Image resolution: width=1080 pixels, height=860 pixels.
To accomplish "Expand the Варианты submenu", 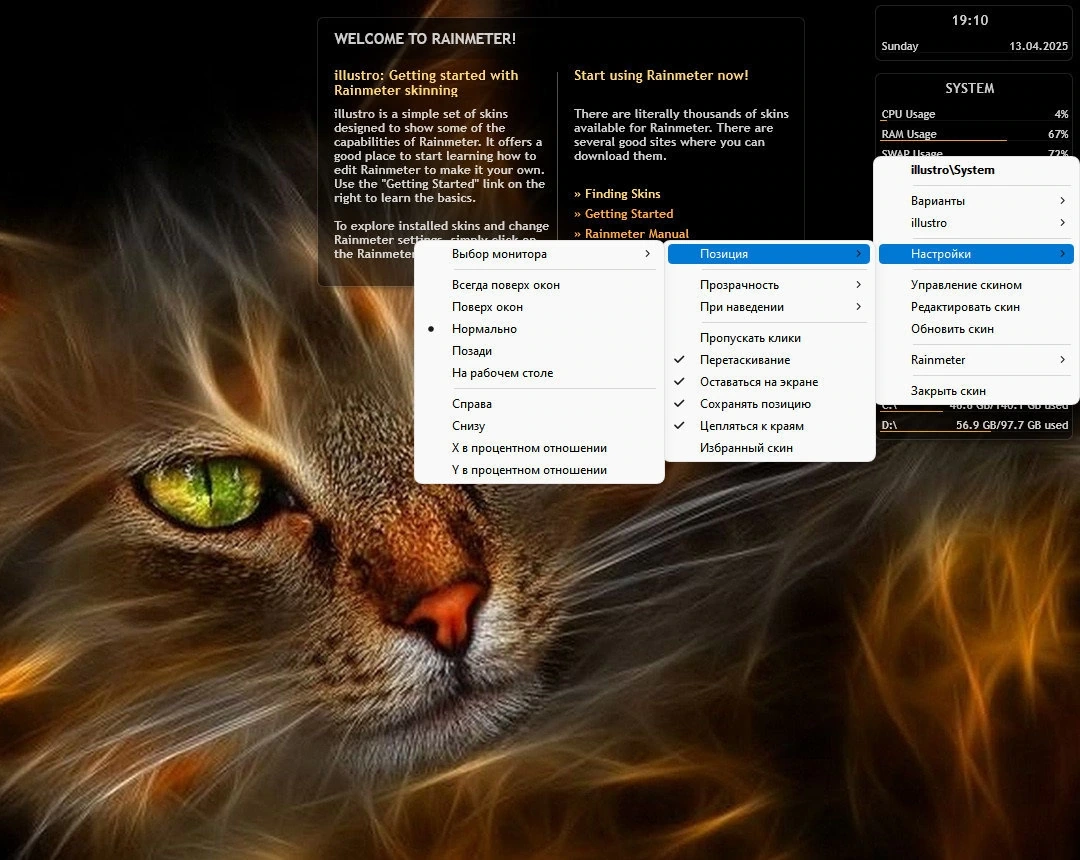I will 976,200.
